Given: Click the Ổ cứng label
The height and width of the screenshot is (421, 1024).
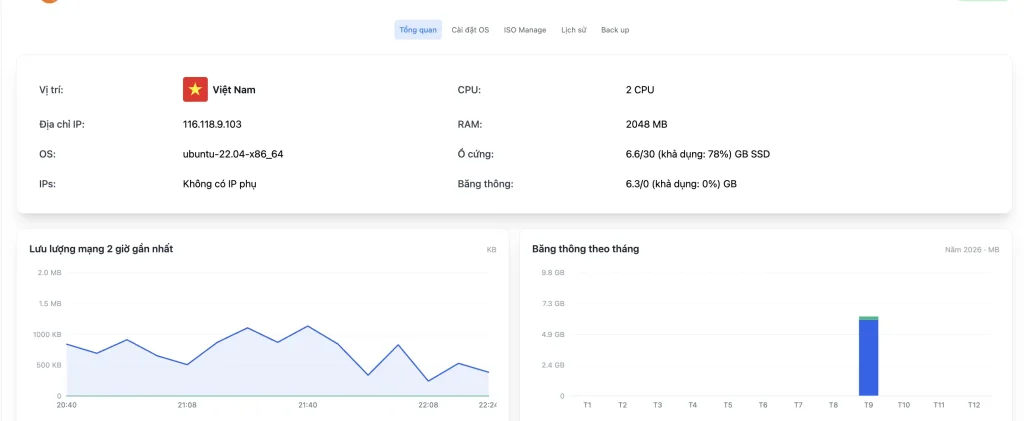Looking at the screenshot, I should tap(475, 154).
